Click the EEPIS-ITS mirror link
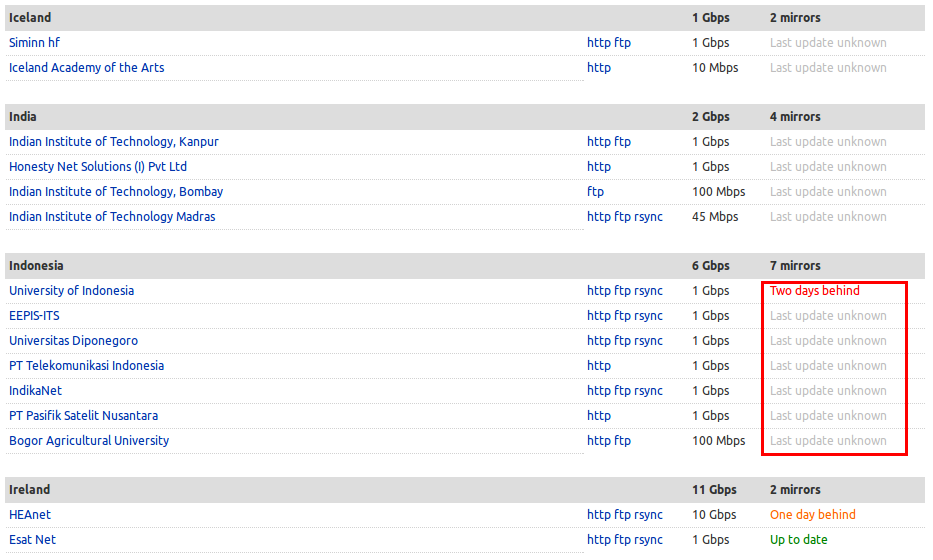The width and height of the screenshot is (933, 560). (x=34, y=316)
